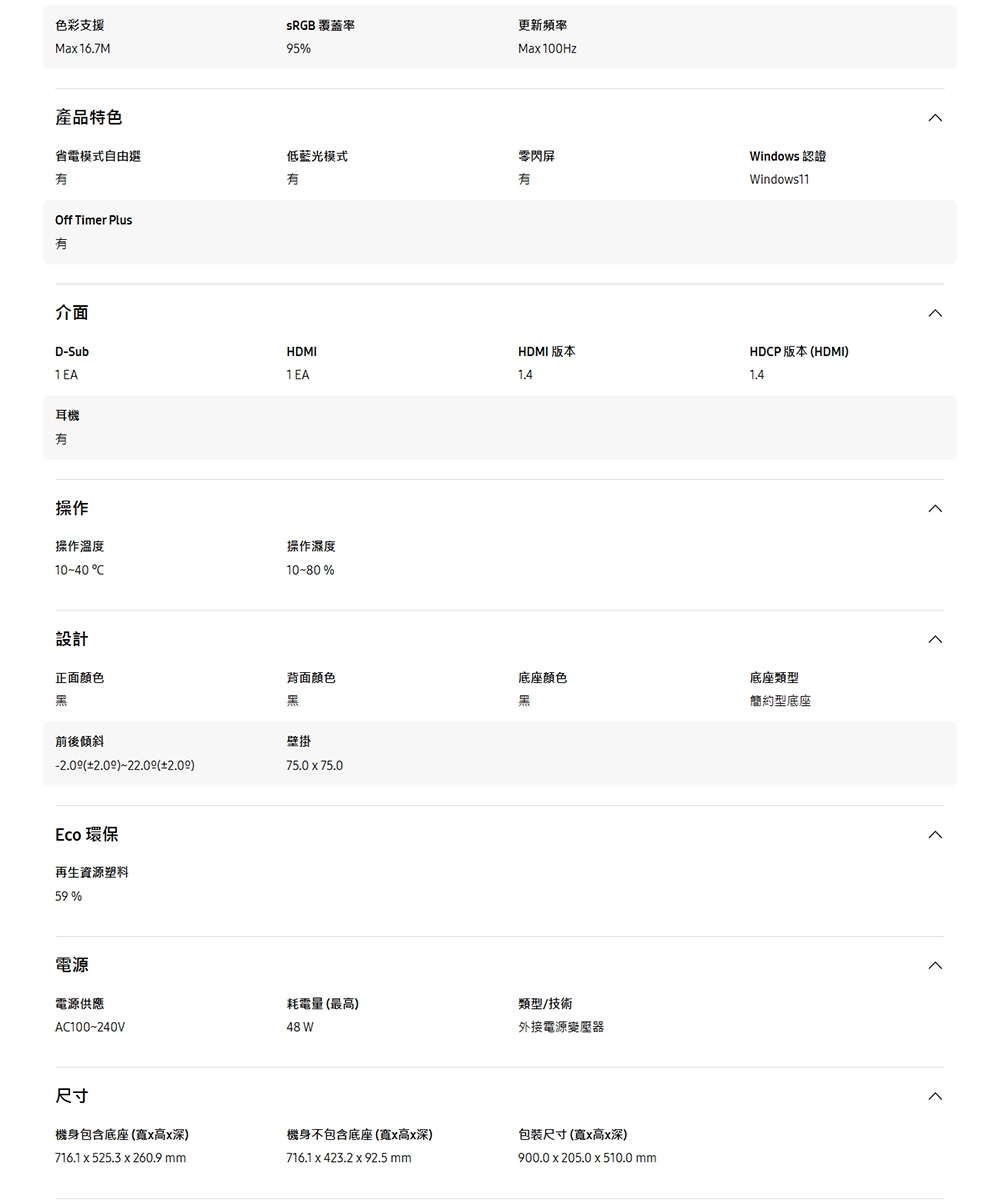Click the 介面 section heading
Screen dimensions: 1000x1200
click(x=72, y=313)
